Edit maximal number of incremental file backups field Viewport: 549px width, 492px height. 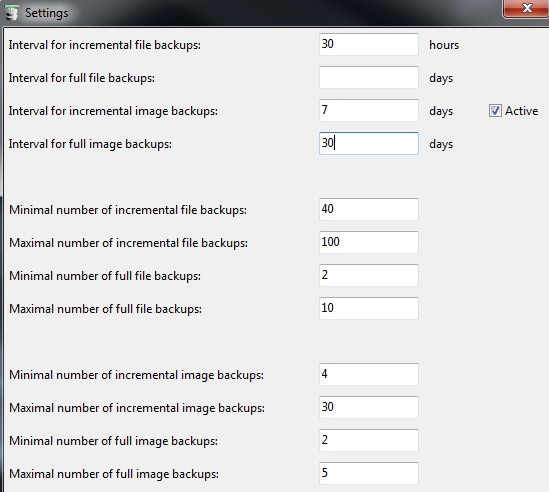[369, 242]
